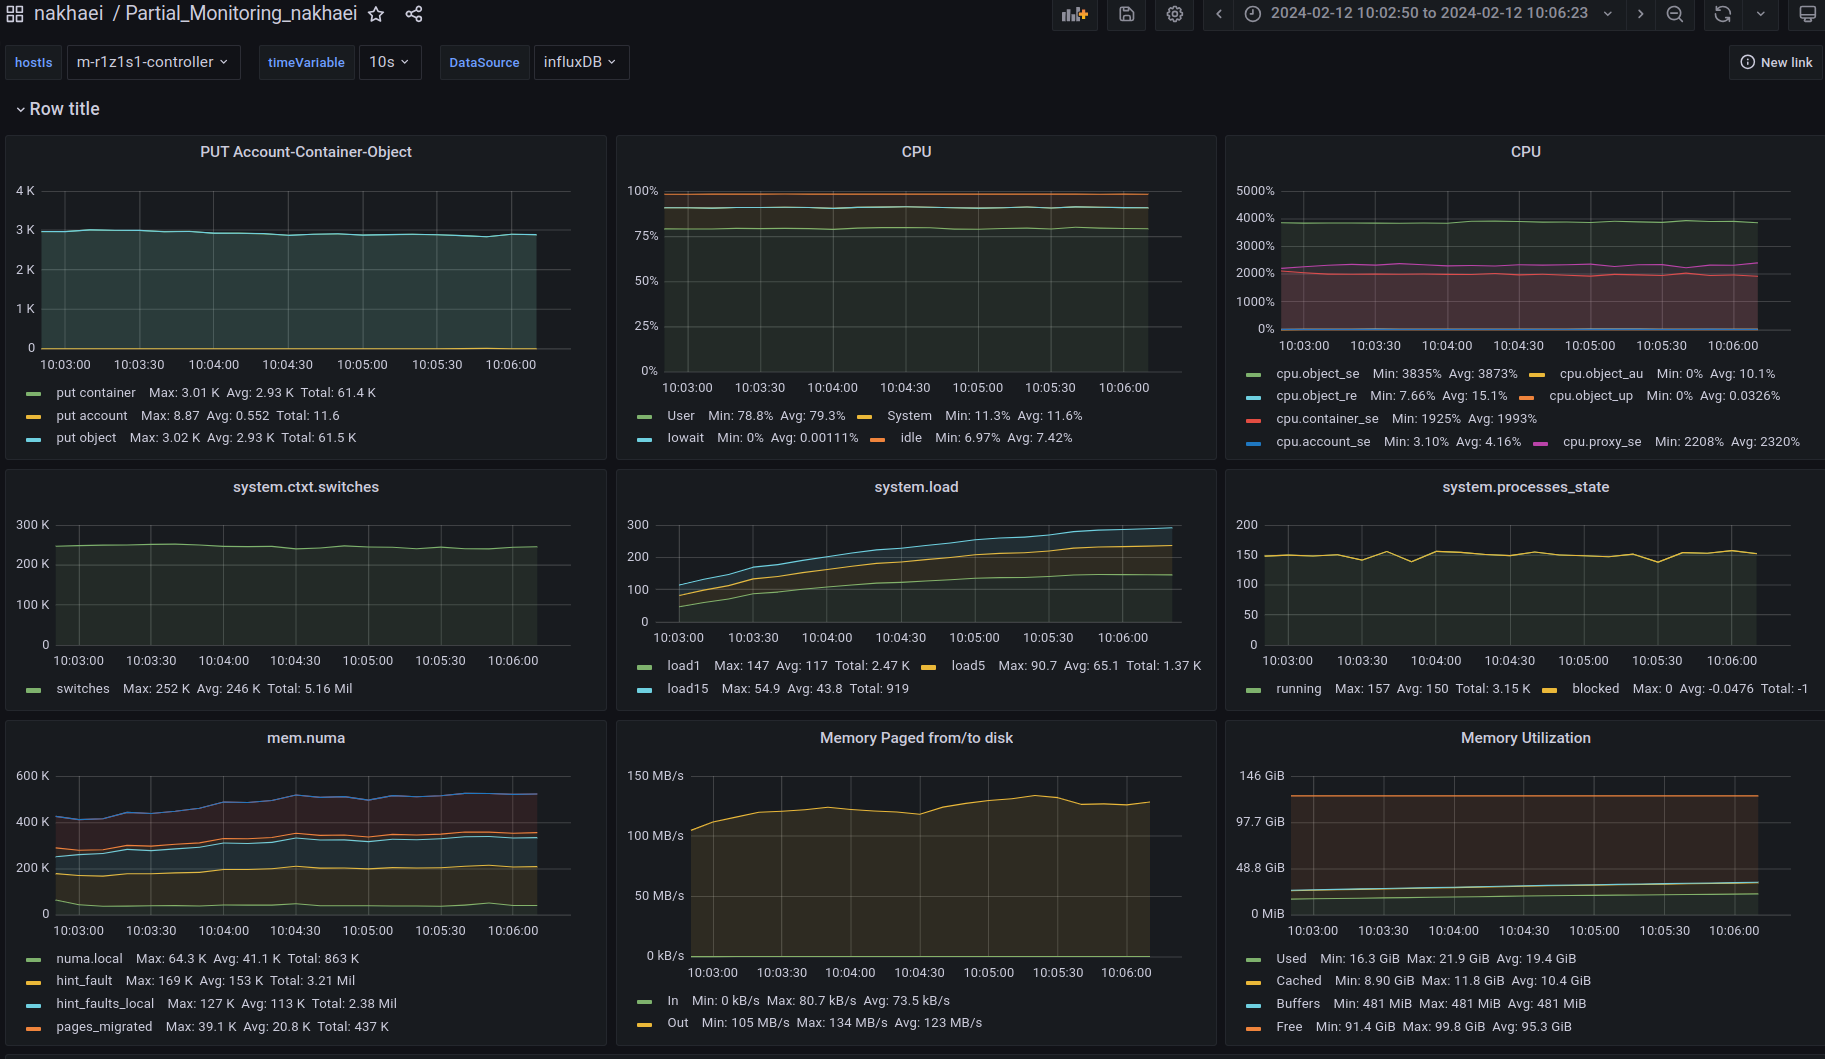Save the dashboard with the save icon
1825x1059 pixels.
[1127, 14]
